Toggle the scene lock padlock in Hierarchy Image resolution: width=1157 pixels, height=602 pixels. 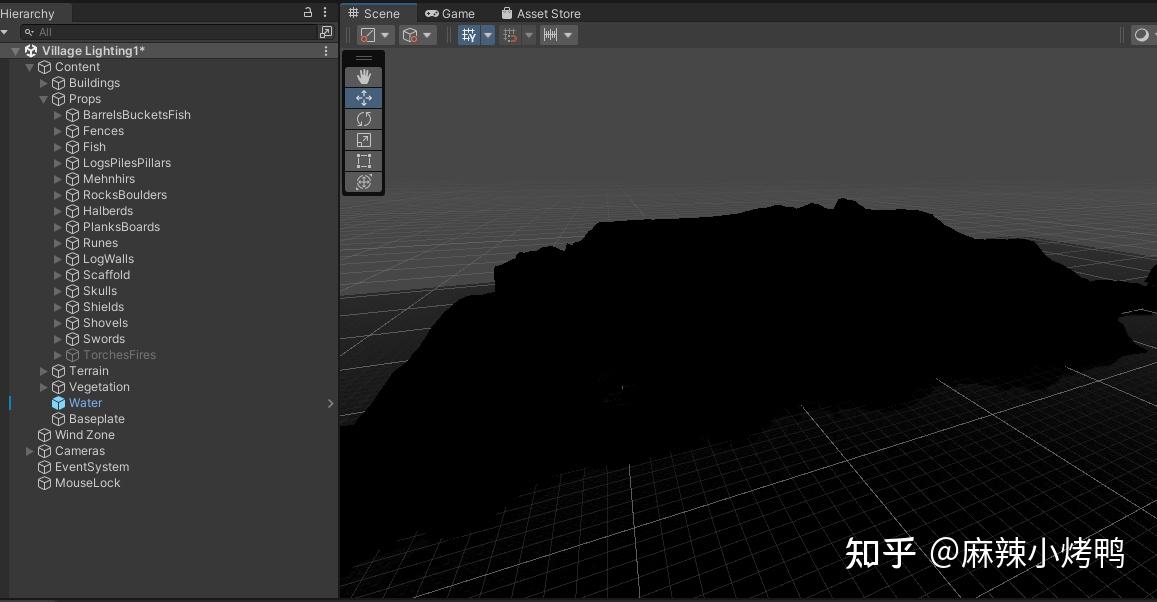click(x=306, y=12)
